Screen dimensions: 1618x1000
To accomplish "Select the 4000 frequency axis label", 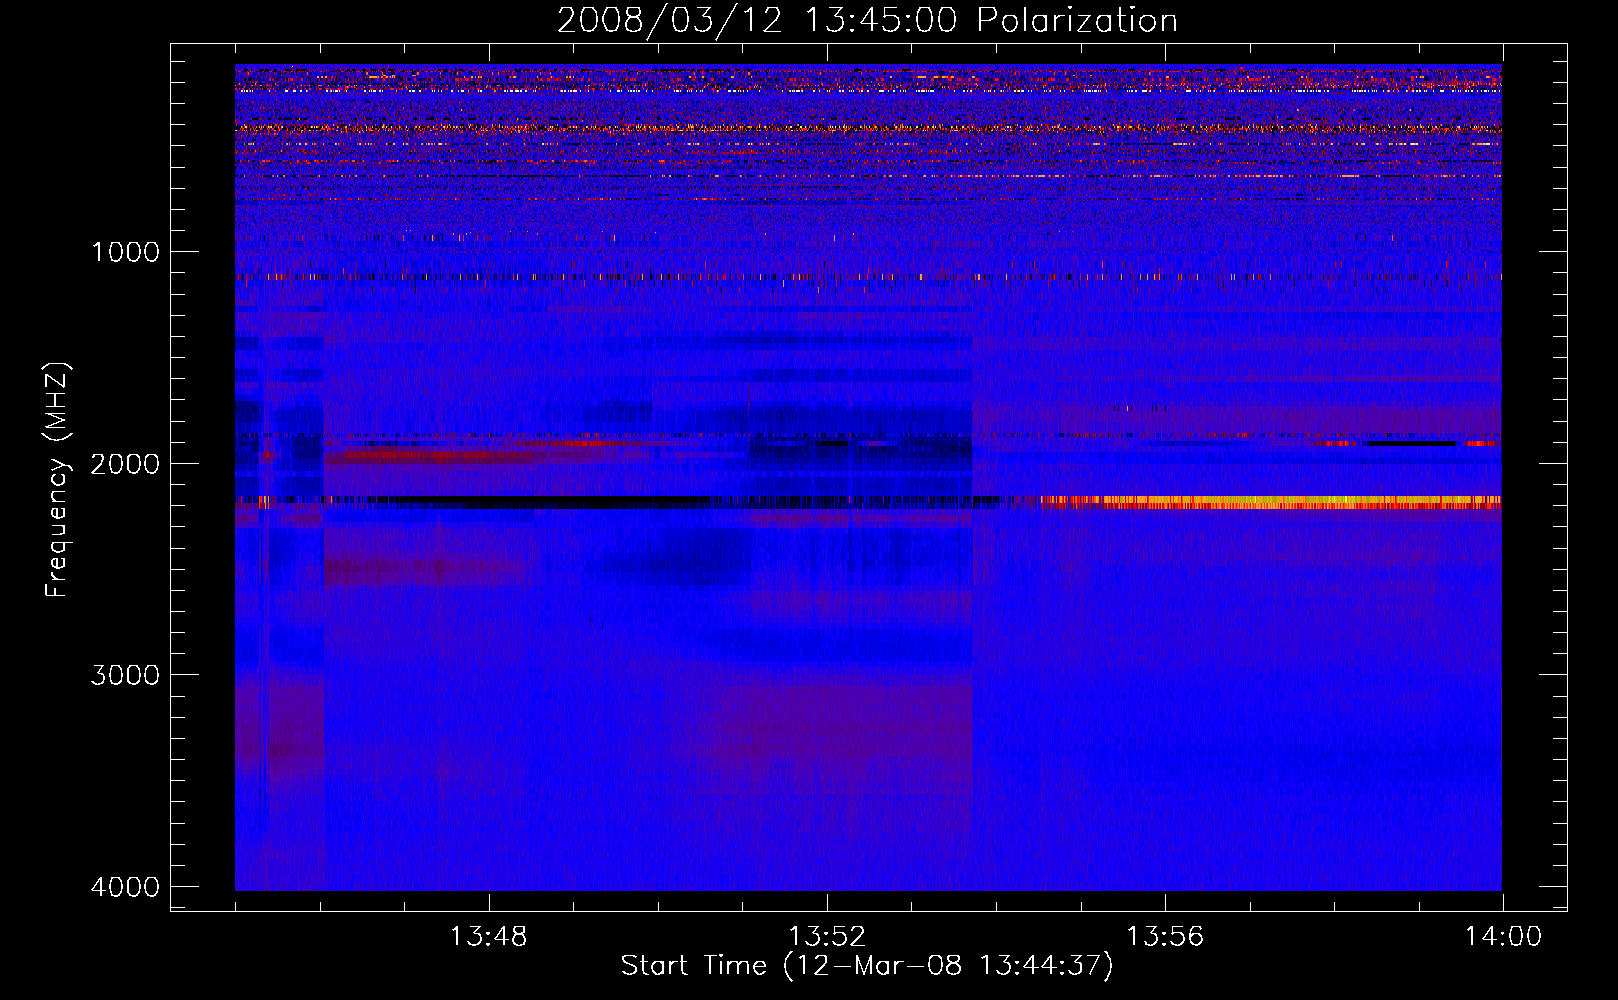I will pos(125,887).
